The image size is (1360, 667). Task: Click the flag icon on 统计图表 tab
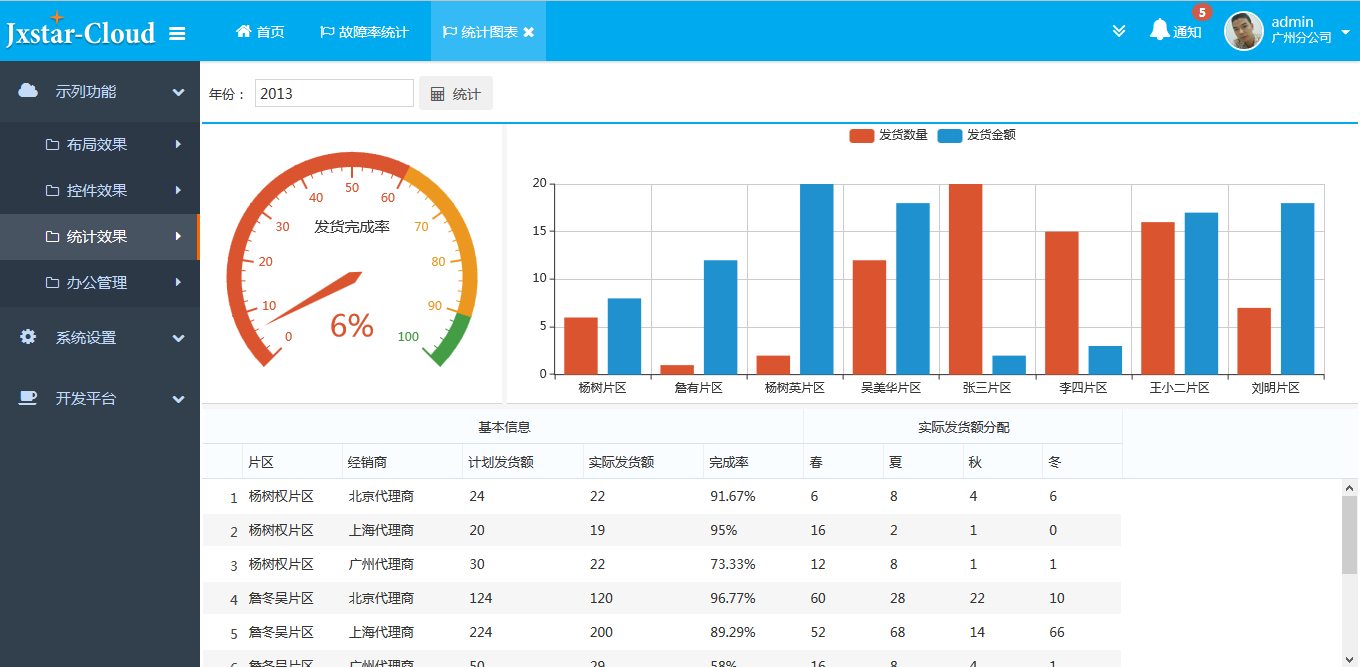[449, 32]
